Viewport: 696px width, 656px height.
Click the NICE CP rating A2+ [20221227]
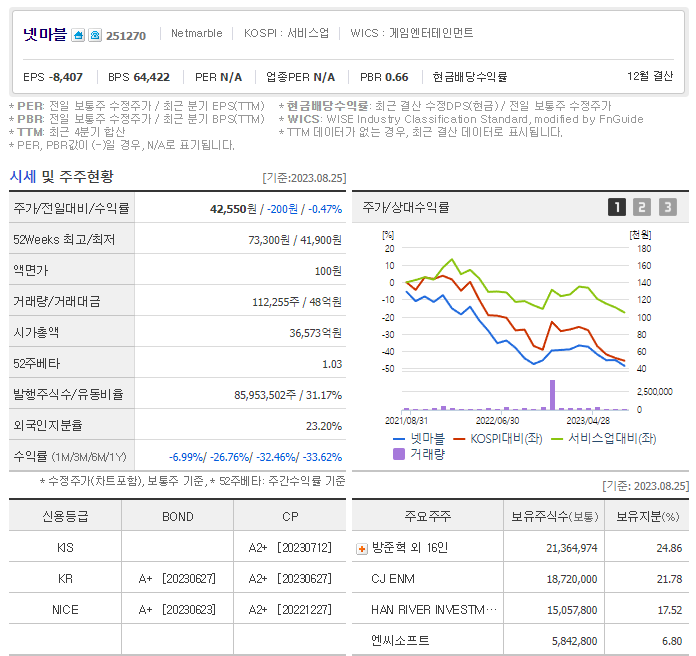[x=290, y=610]
